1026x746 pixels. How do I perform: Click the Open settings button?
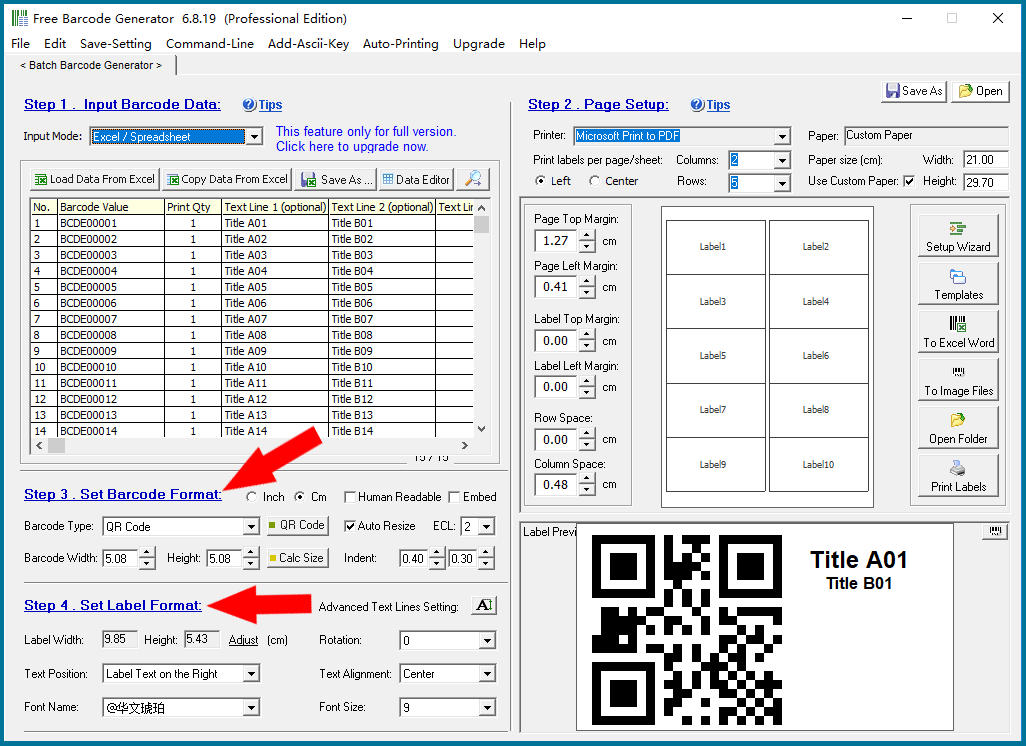coord(980,91)
